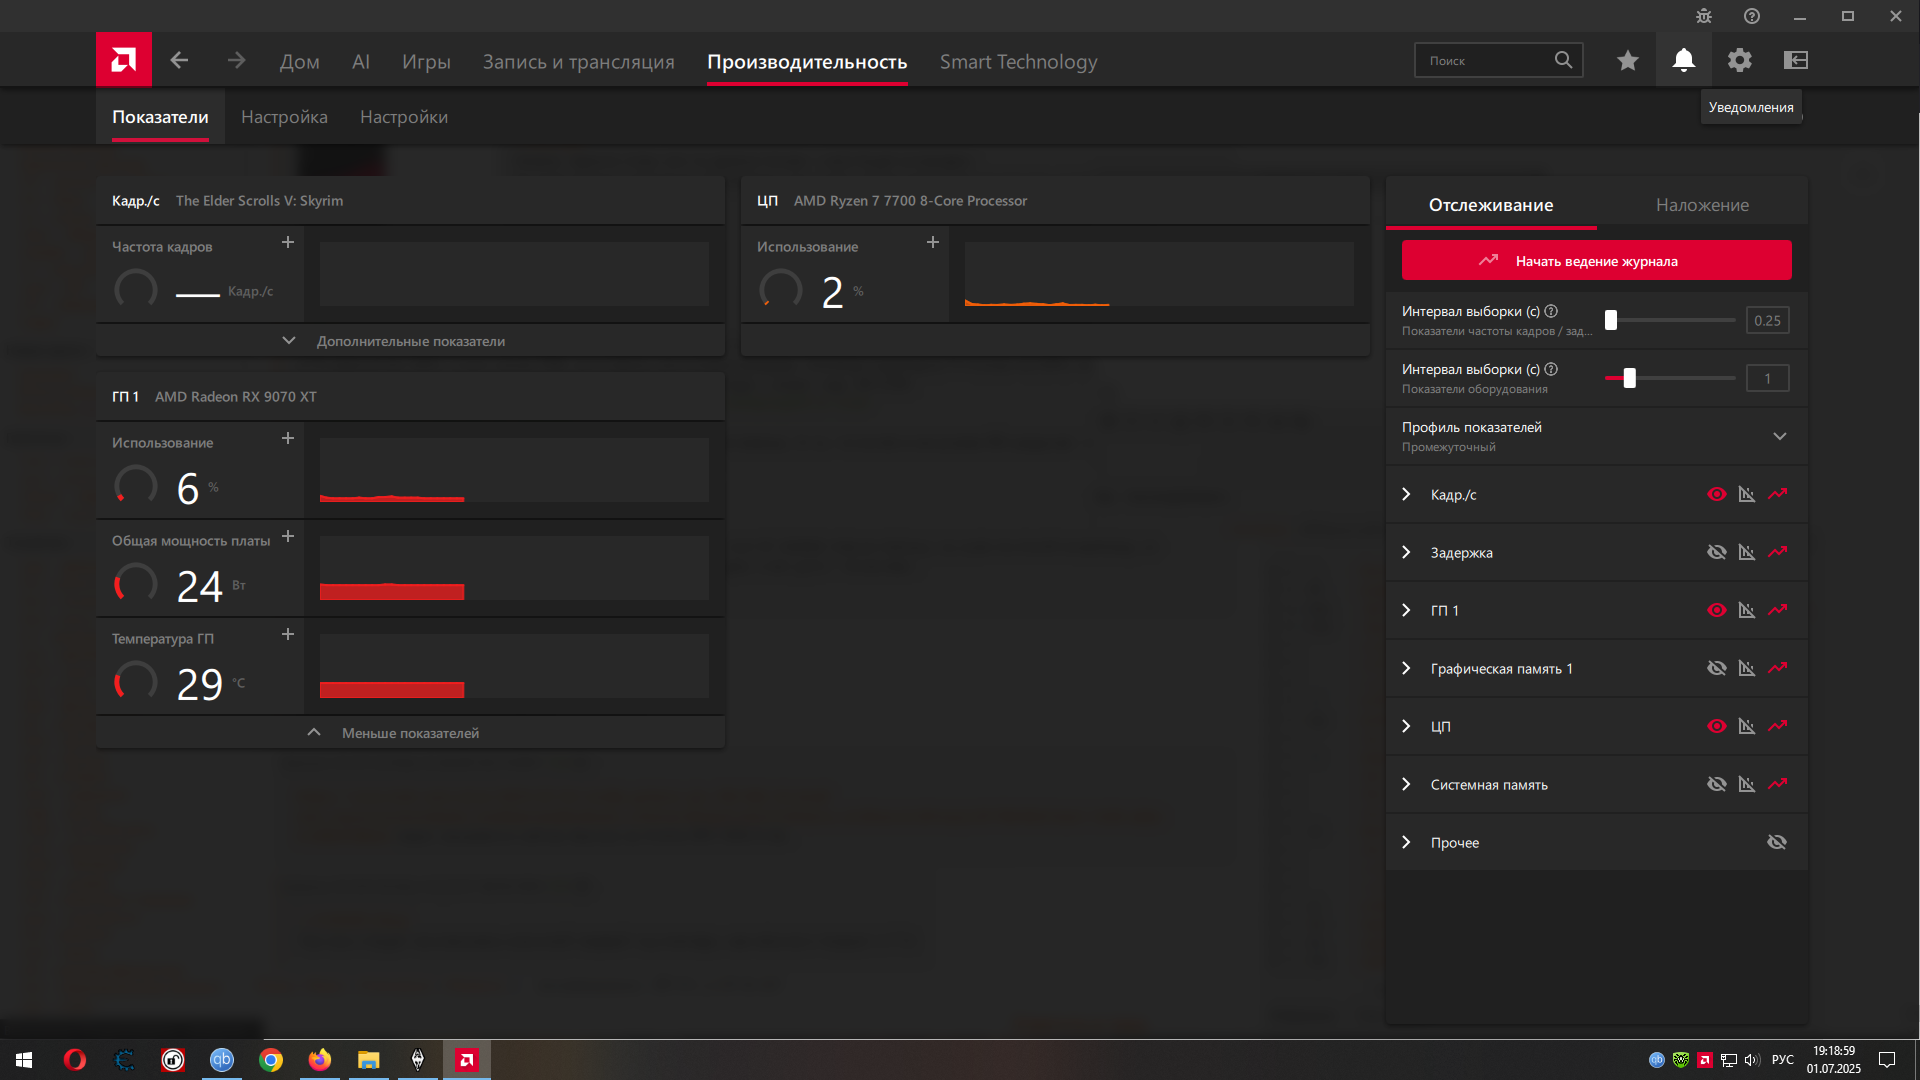1920x1080 pixels.
Task: Show Прочее metrics with eye icon
Action: click(1777, 842)
